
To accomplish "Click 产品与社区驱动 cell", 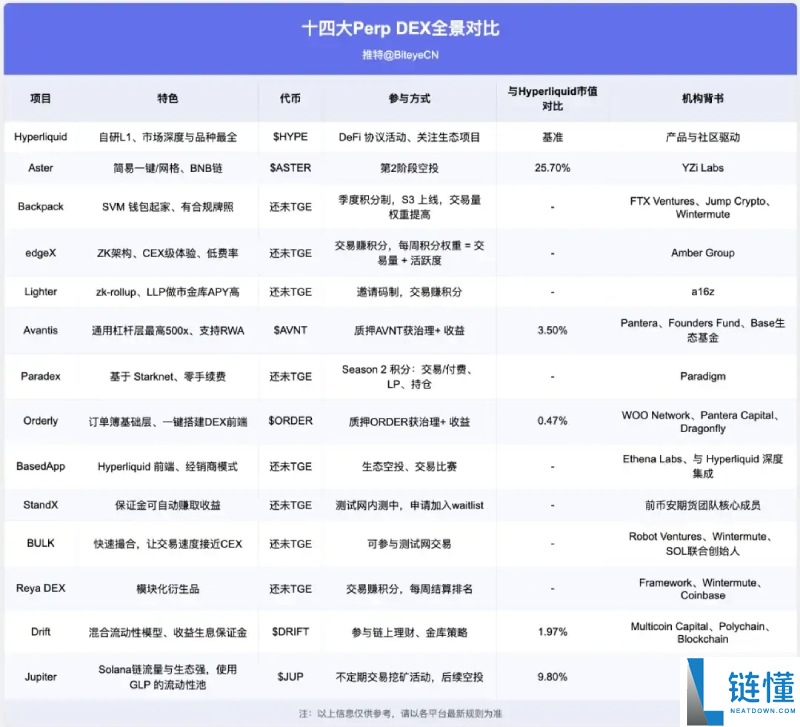I will pyautogui.click(x=703, y=137).
